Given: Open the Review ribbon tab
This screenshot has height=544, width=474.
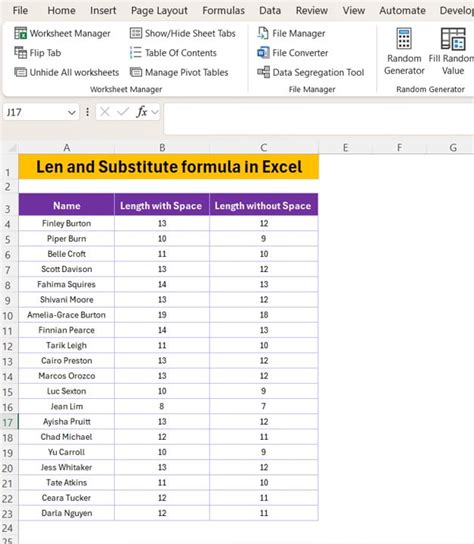Looking at the screenshot, I should coord(312,10).
